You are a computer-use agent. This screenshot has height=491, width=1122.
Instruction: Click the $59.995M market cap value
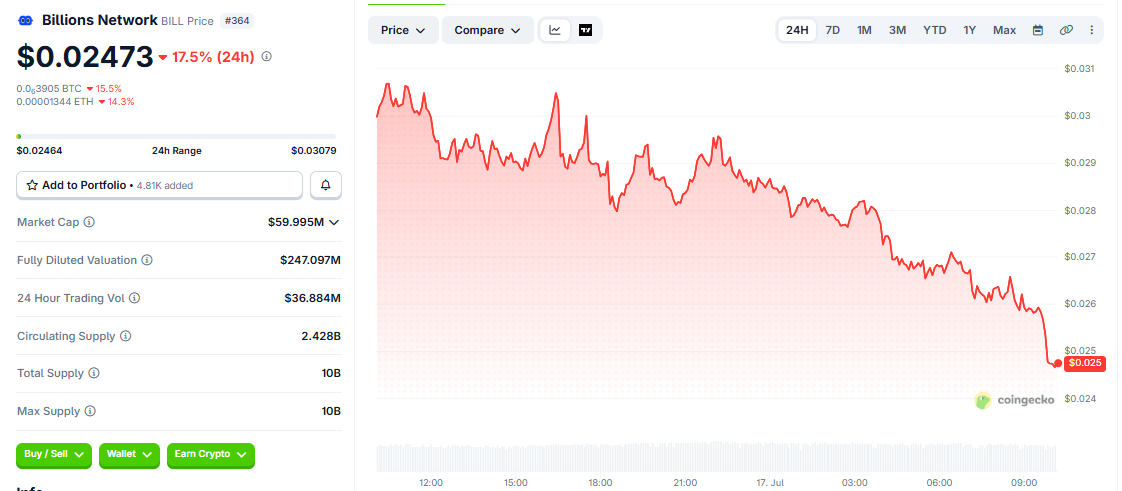[296, 223]
